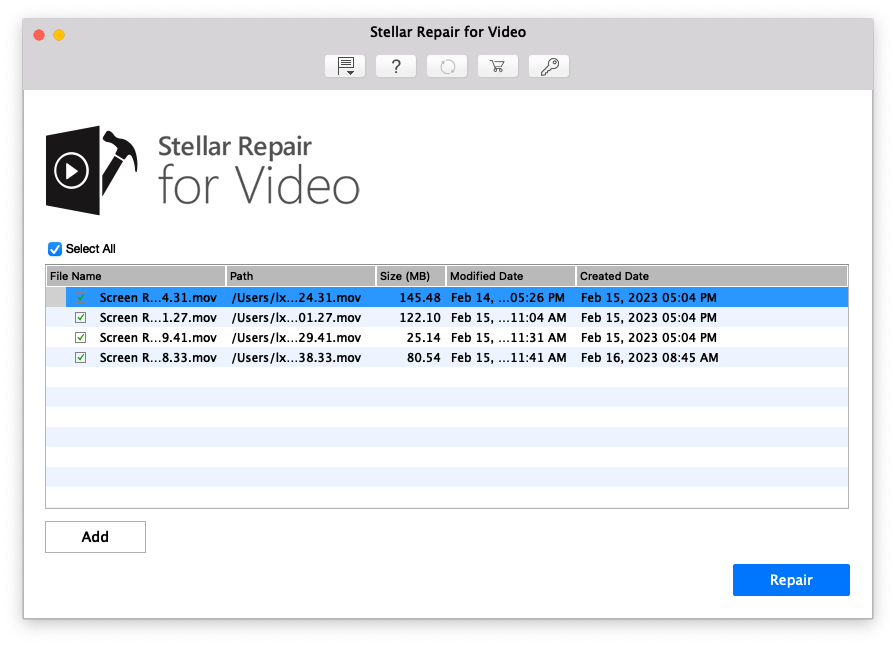Start repair with the blue Repair button
The image size is (896, 646).
(791, 580)
